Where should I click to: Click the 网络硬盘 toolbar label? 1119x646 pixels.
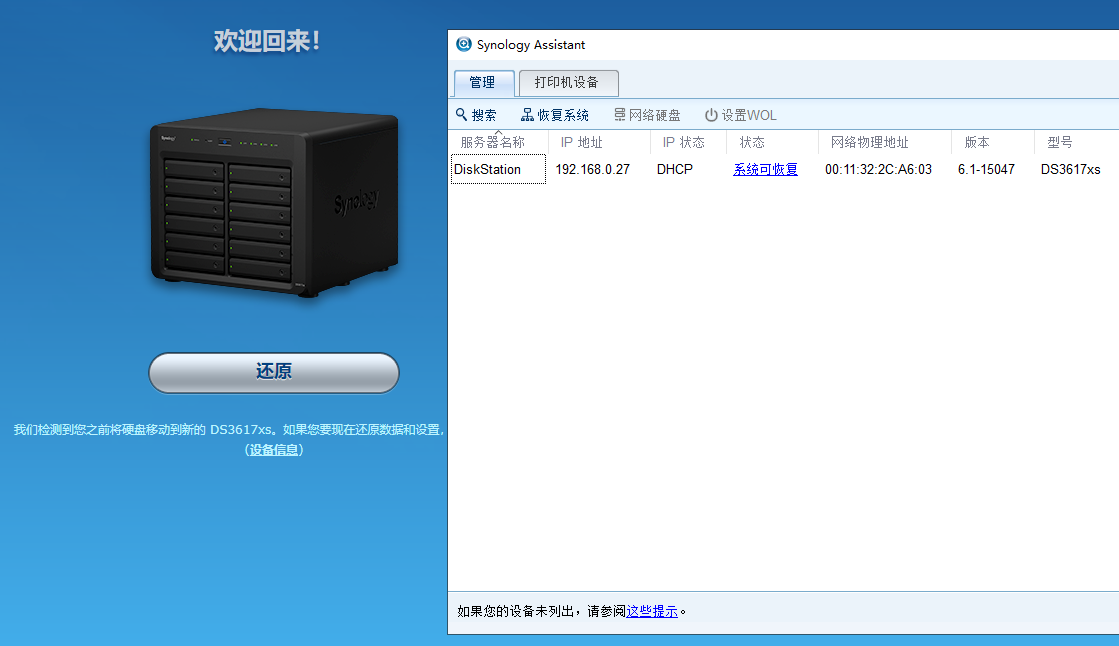(x=654, y=115)
